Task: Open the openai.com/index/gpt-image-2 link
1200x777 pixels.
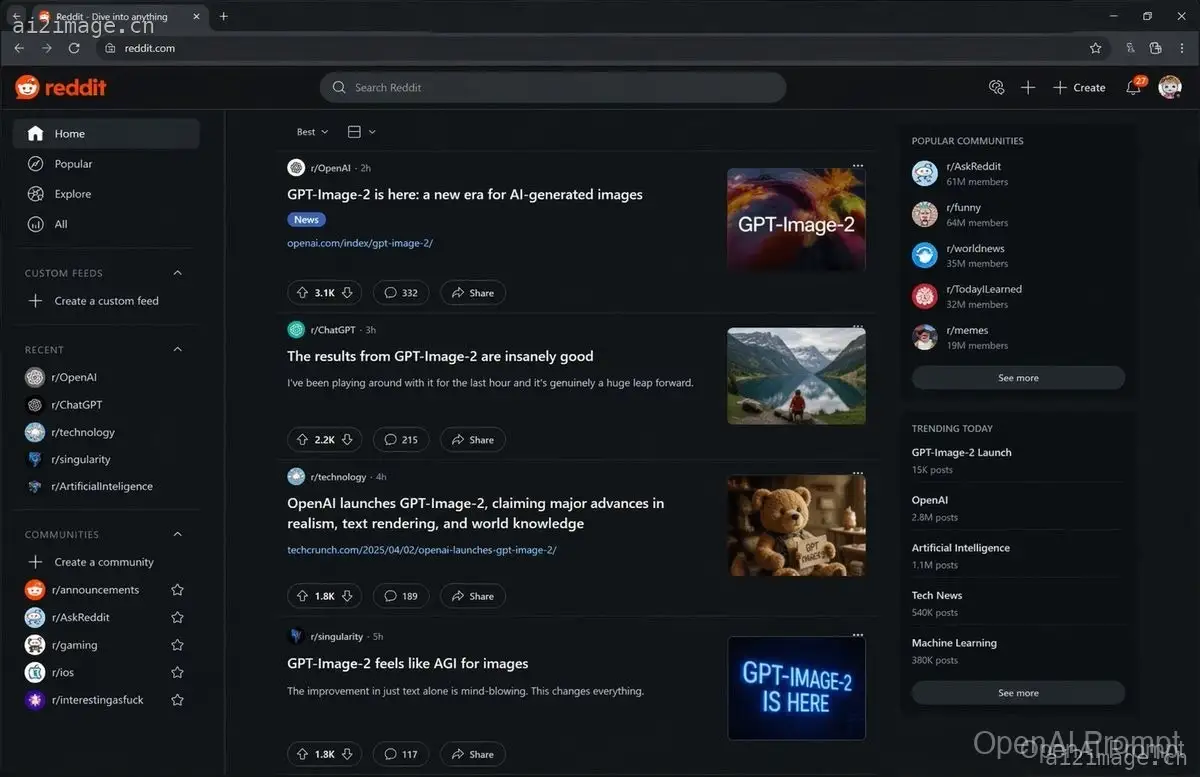Action: coord(360,243)
